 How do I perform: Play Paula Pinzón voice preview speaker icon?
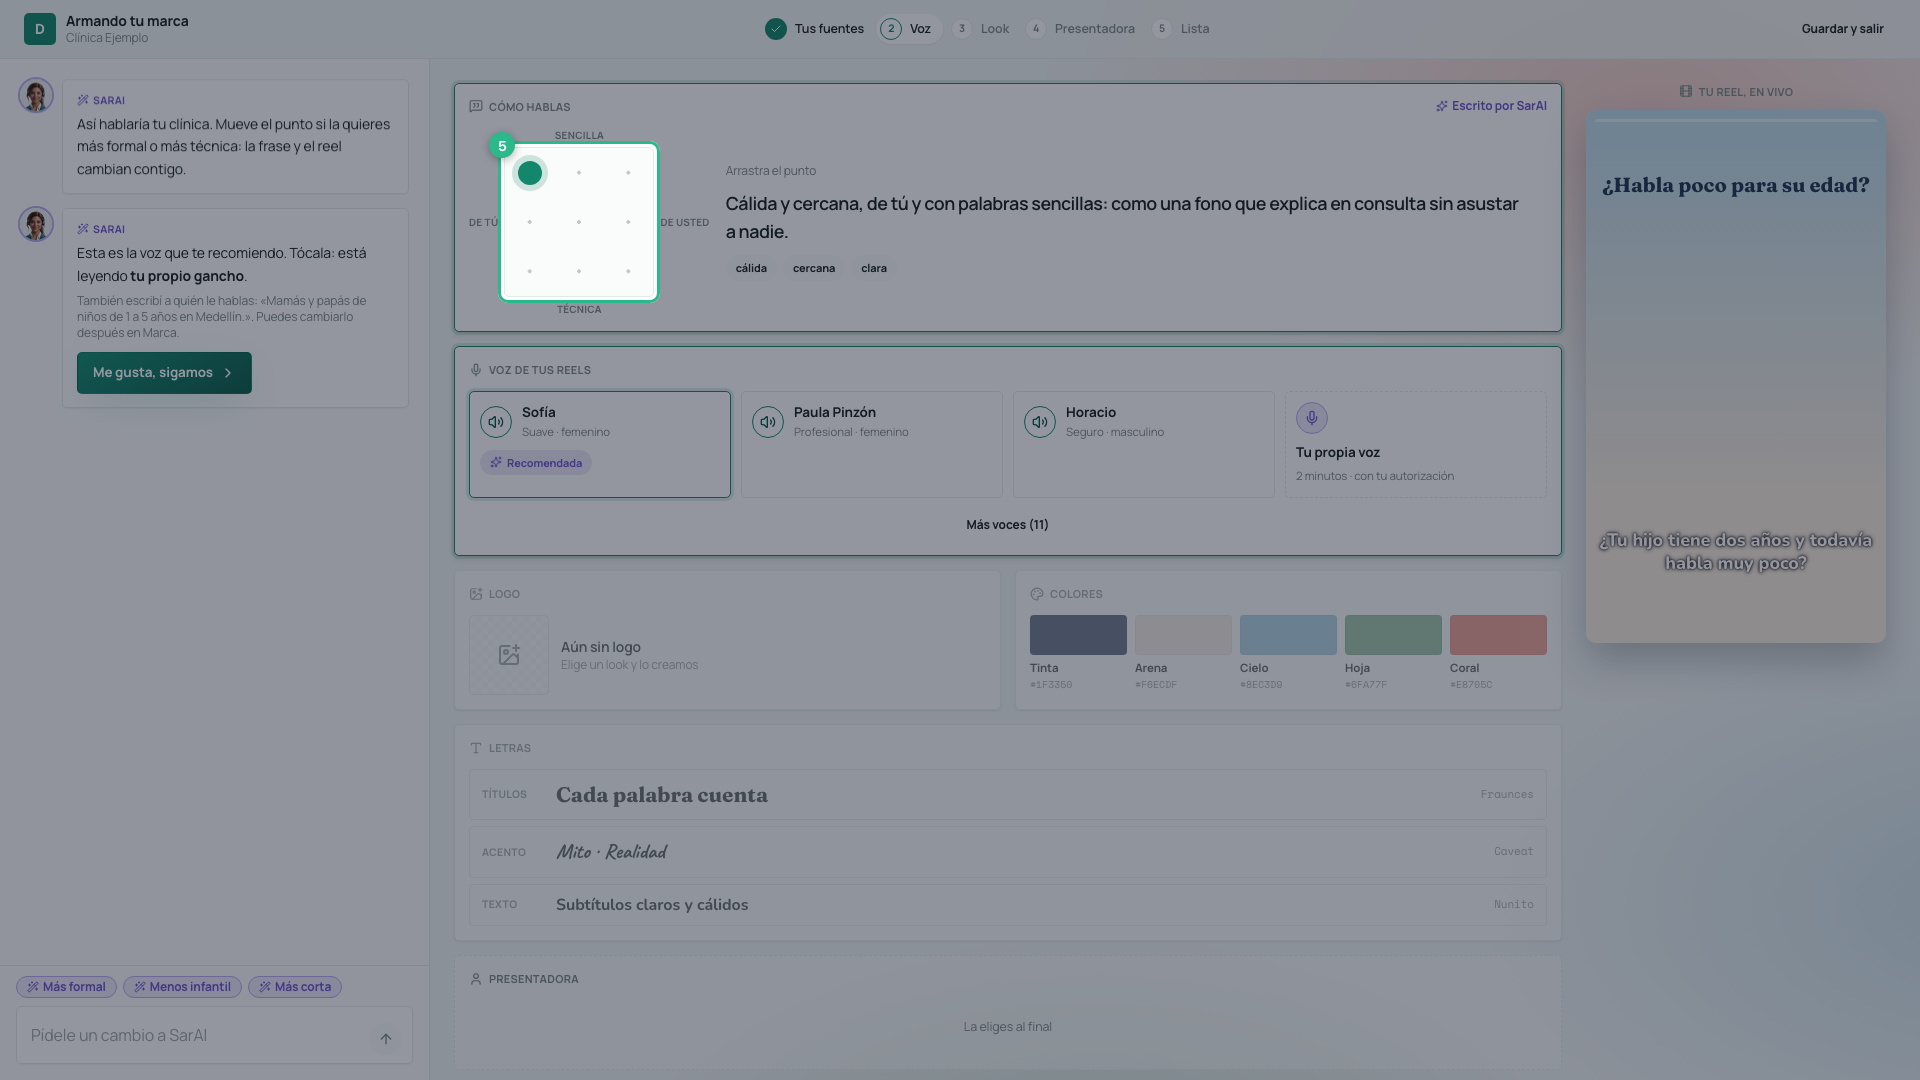[x=768, y=422]
